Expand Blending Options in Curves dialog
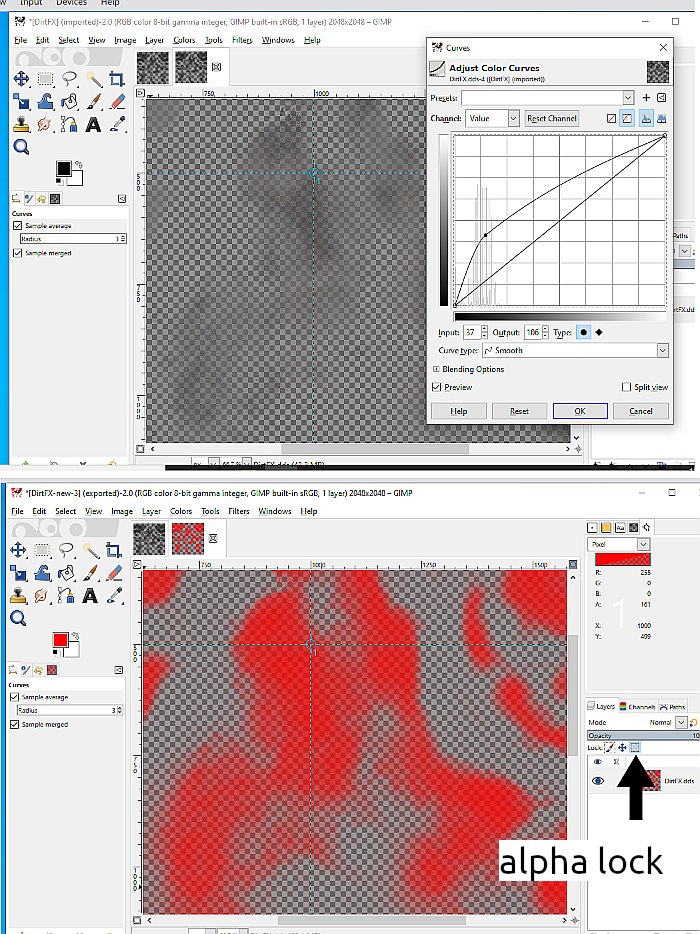Image resolution: width=700 pixels, height=934 pixels. 437,369
